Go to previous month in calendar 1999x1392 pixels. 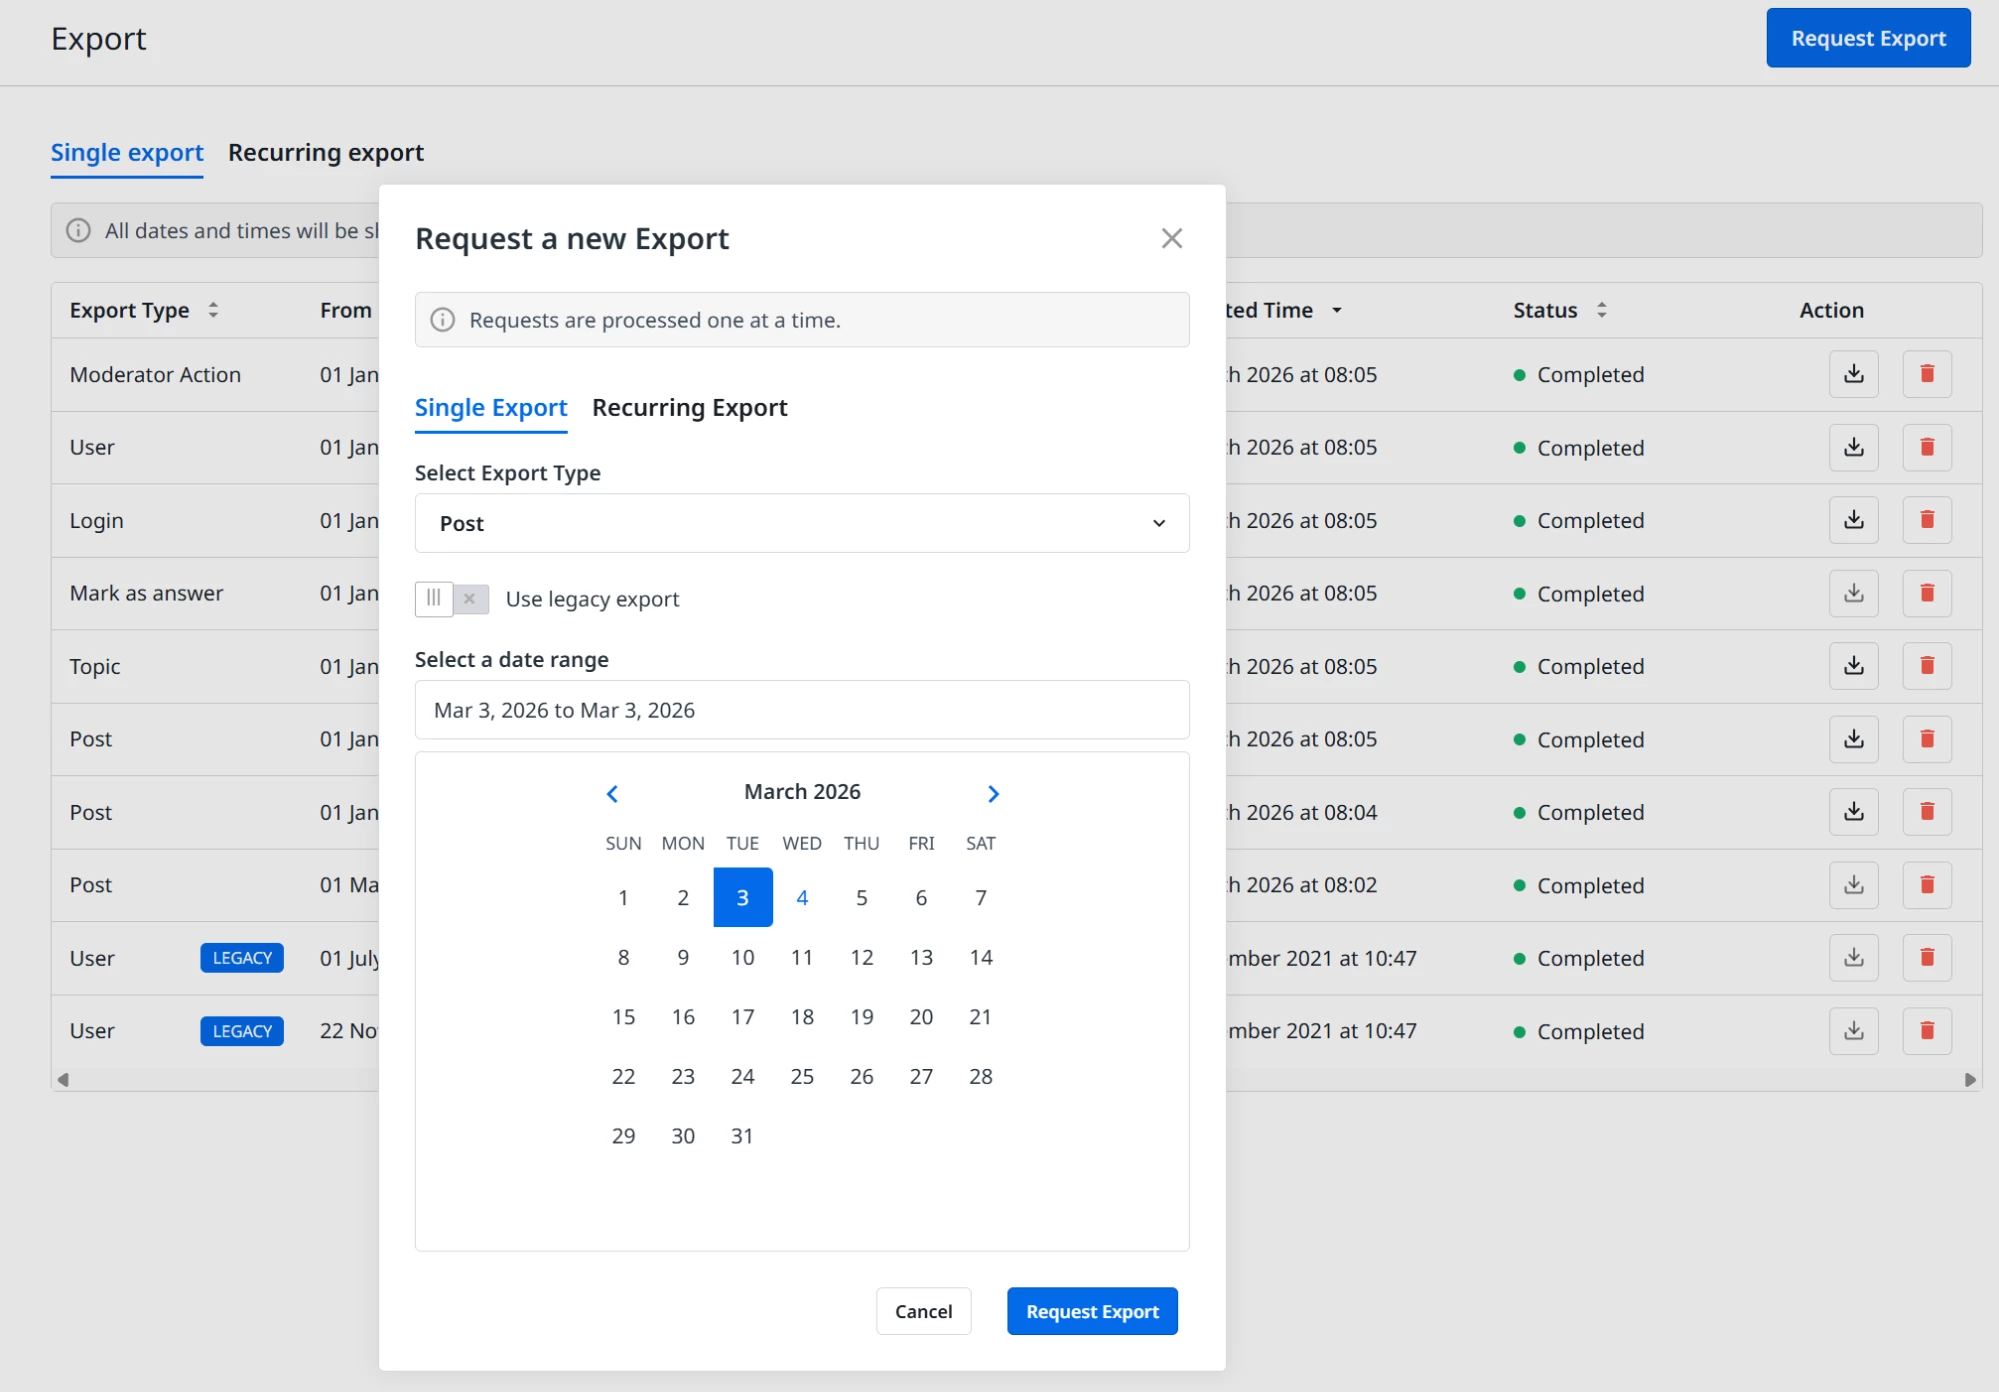612,793
